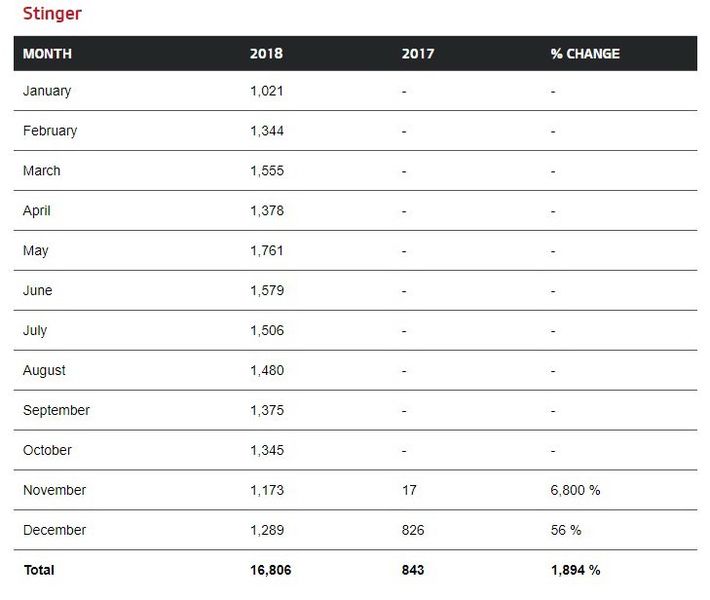
Task: Select the April row label
Action: (x=37, y=211)
